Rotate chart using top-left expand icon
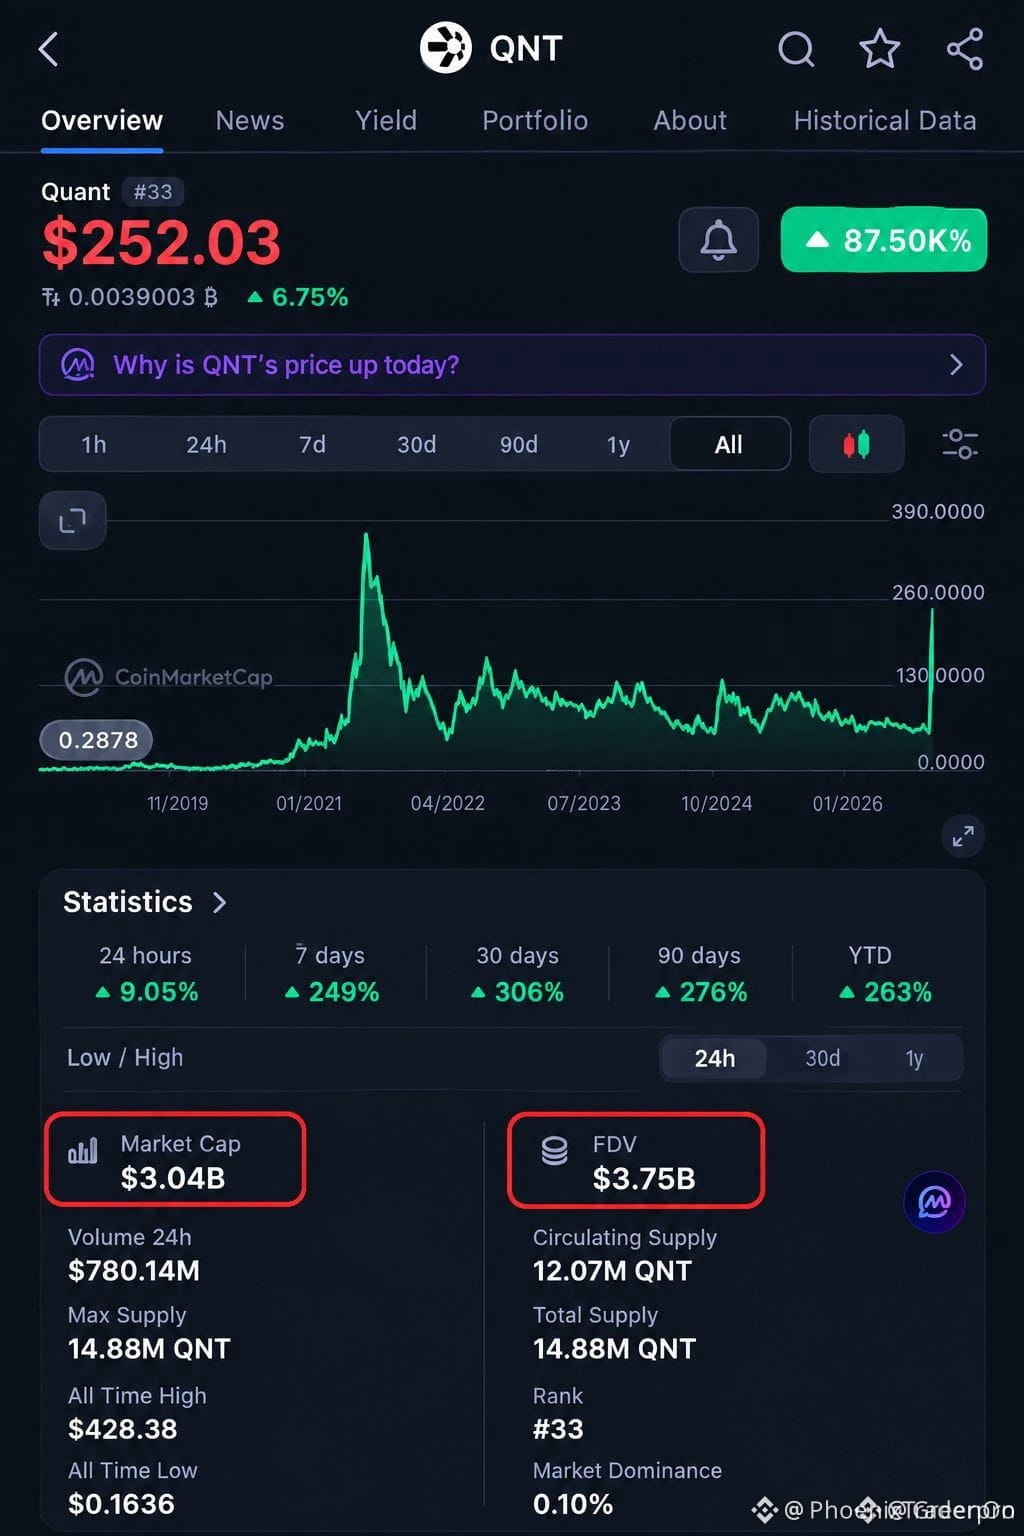Screen dimensions: 1024x1536 pyautogui.click(x=72, y=520)
